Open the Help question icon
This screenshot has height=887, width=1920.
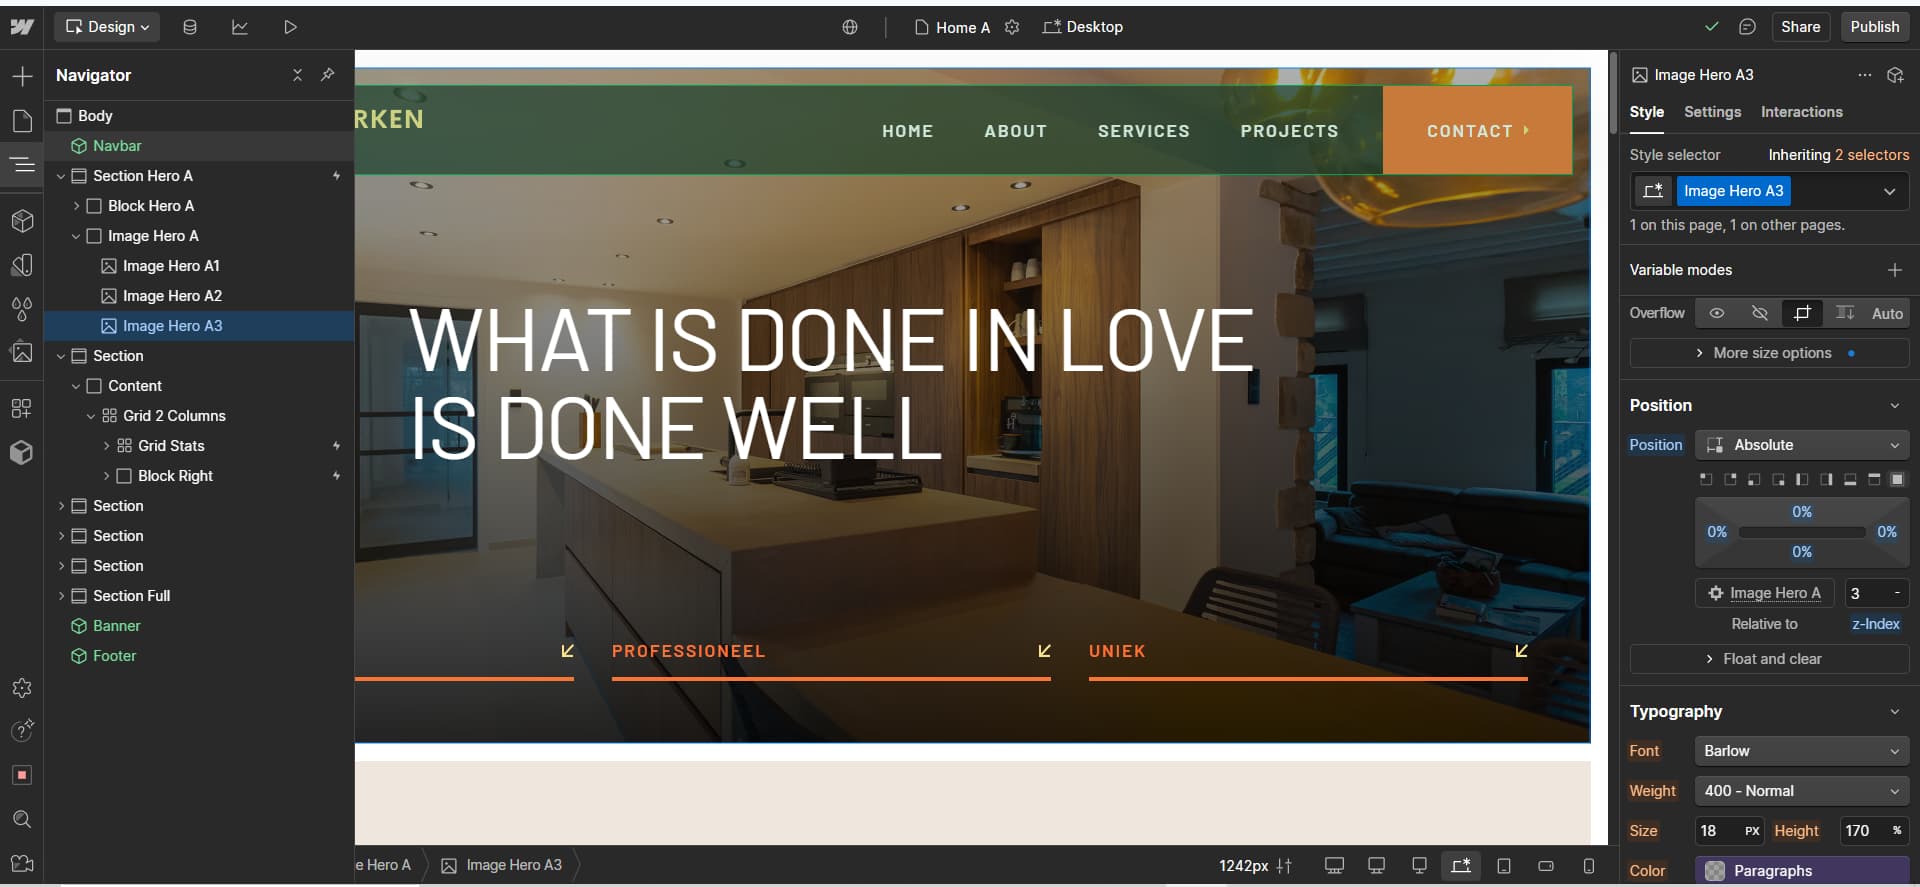coord(22,731)
